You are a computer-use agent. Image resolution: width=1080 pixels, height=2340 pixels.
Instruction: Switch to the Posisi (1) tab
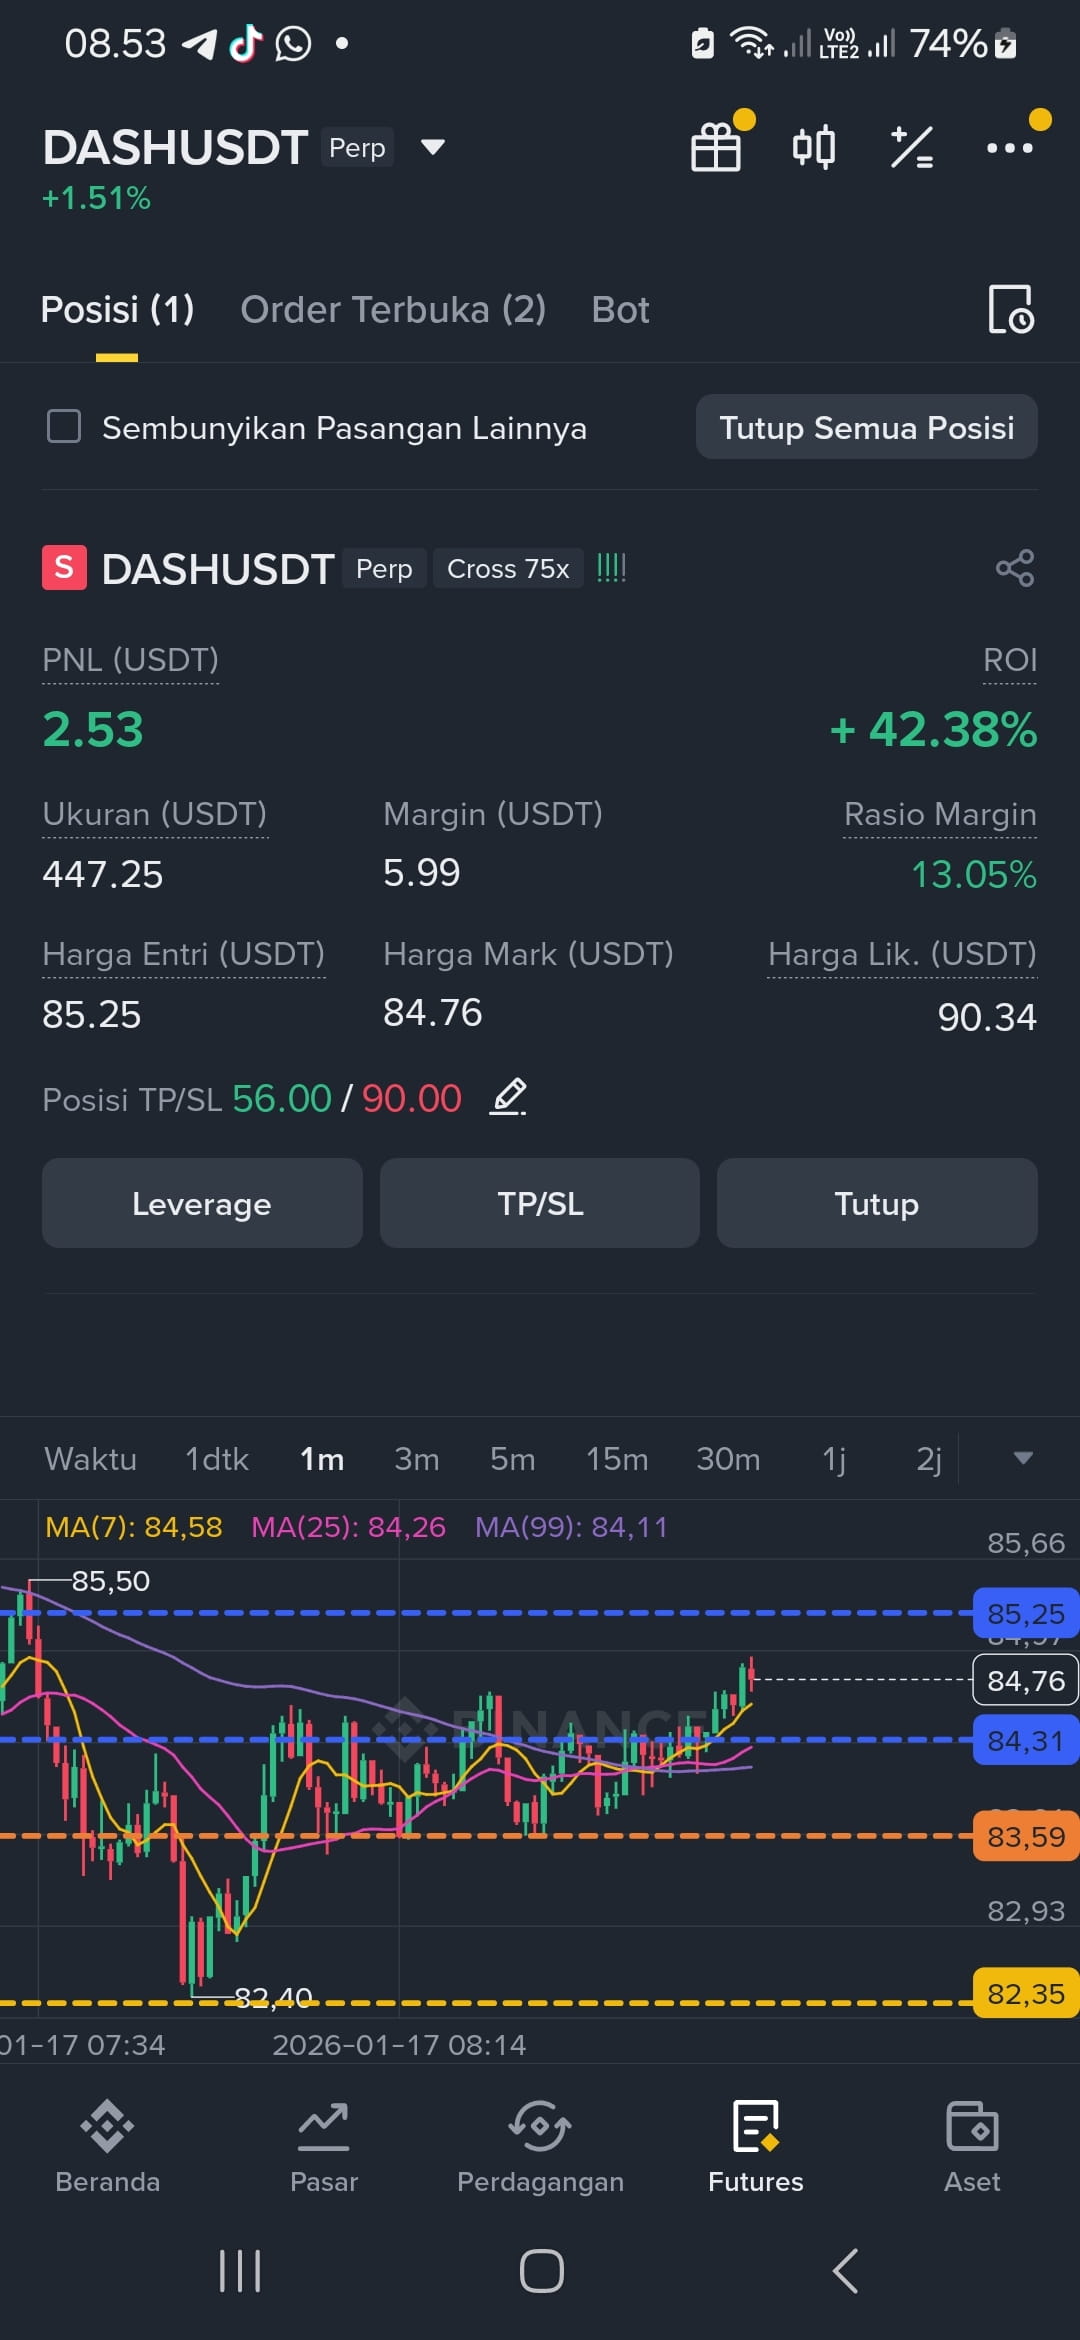[117, 309]
